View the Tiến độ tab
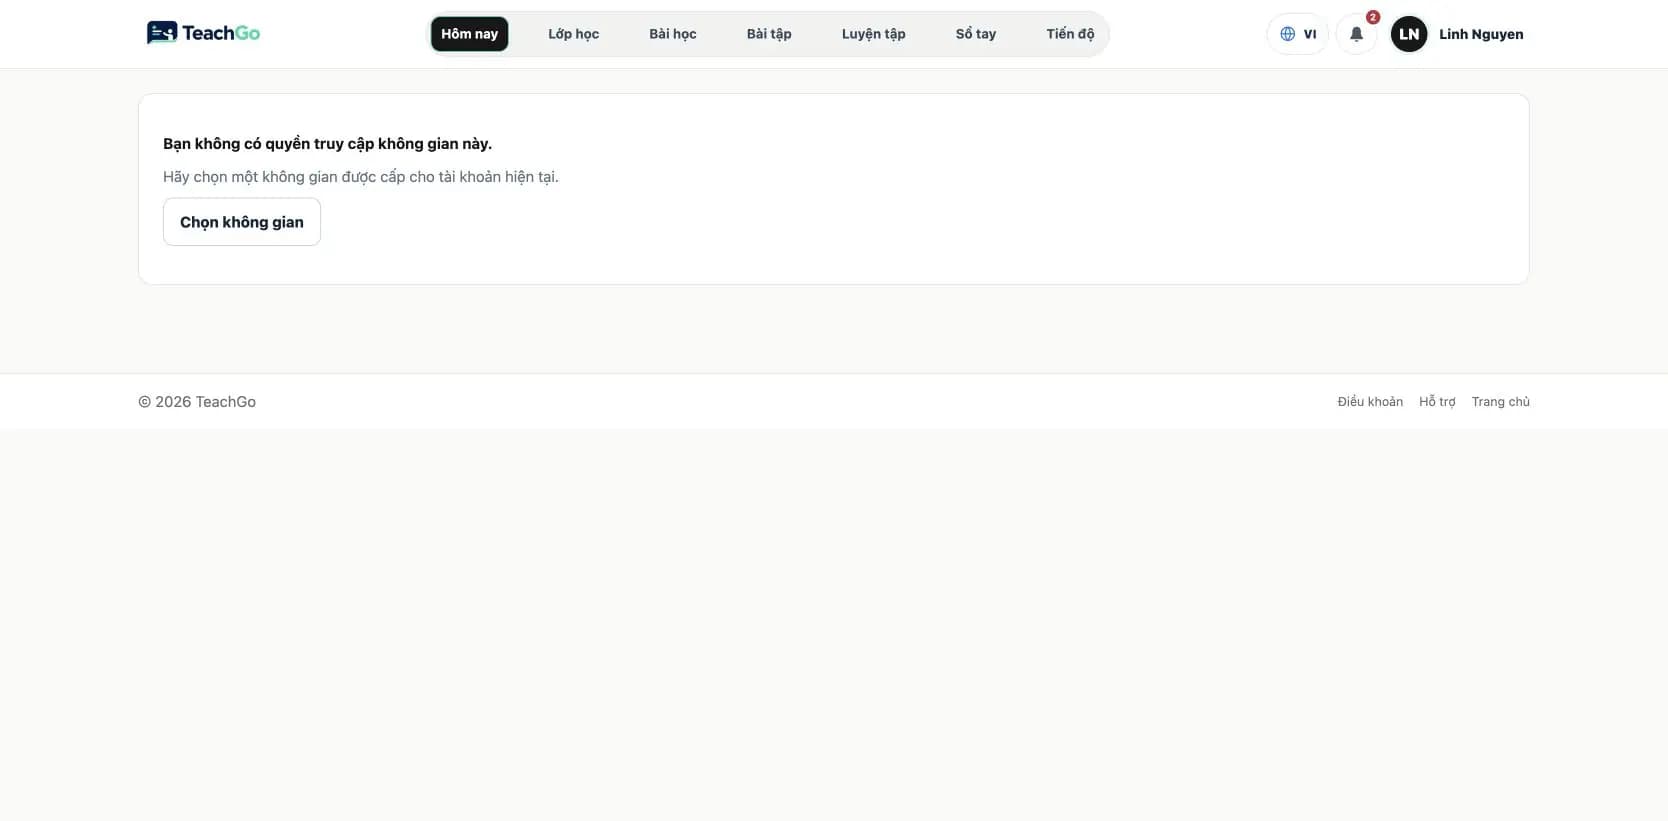This screenshot has width=1668, height=821. click(x=1070, y=34)
